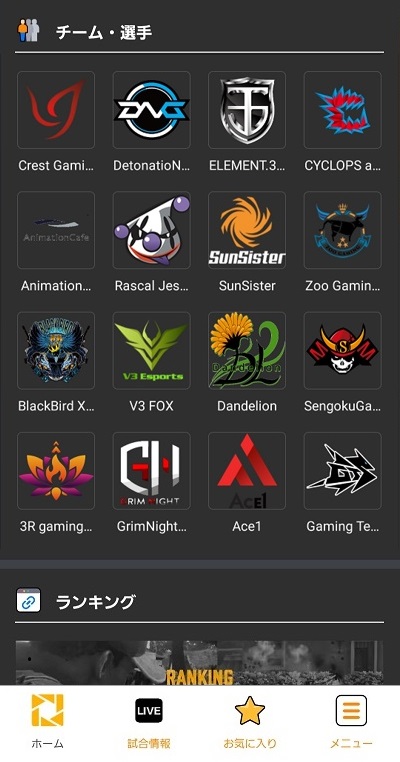Open the お気に入り favorites tab

[250, 722]
